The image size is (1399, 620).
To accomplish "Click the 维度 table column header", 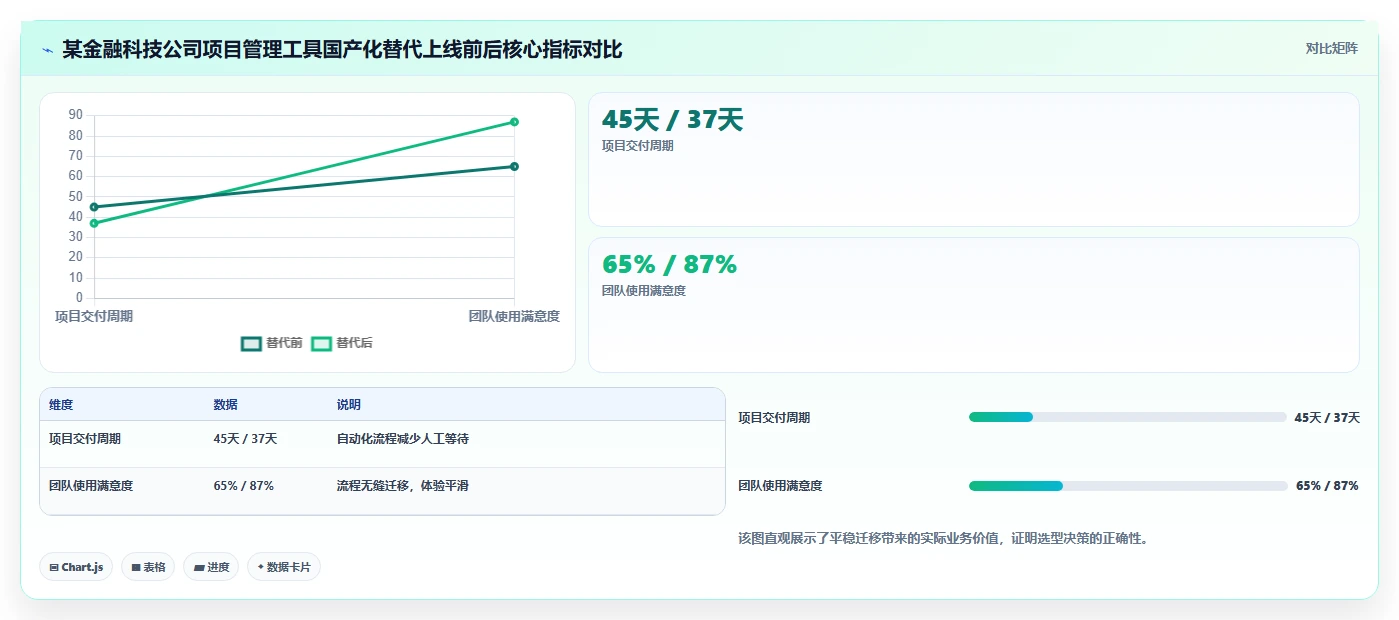I will [x=61, y=405].
